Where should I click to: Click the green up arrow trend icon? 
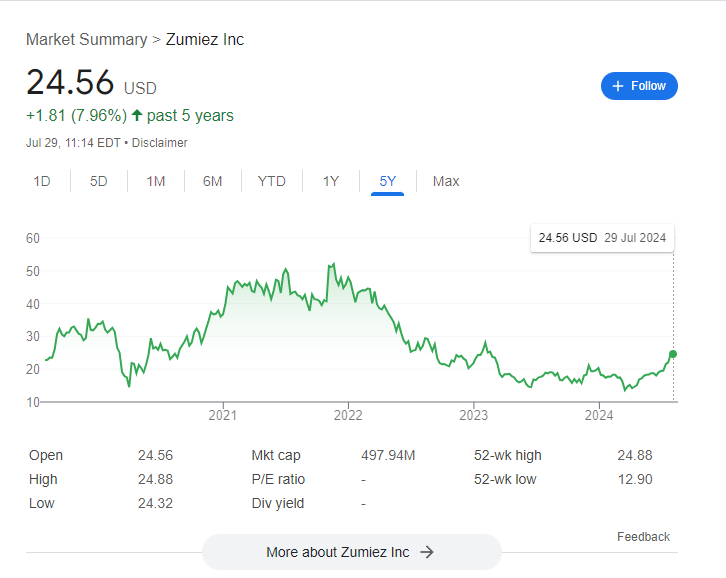tap(137, 116)
